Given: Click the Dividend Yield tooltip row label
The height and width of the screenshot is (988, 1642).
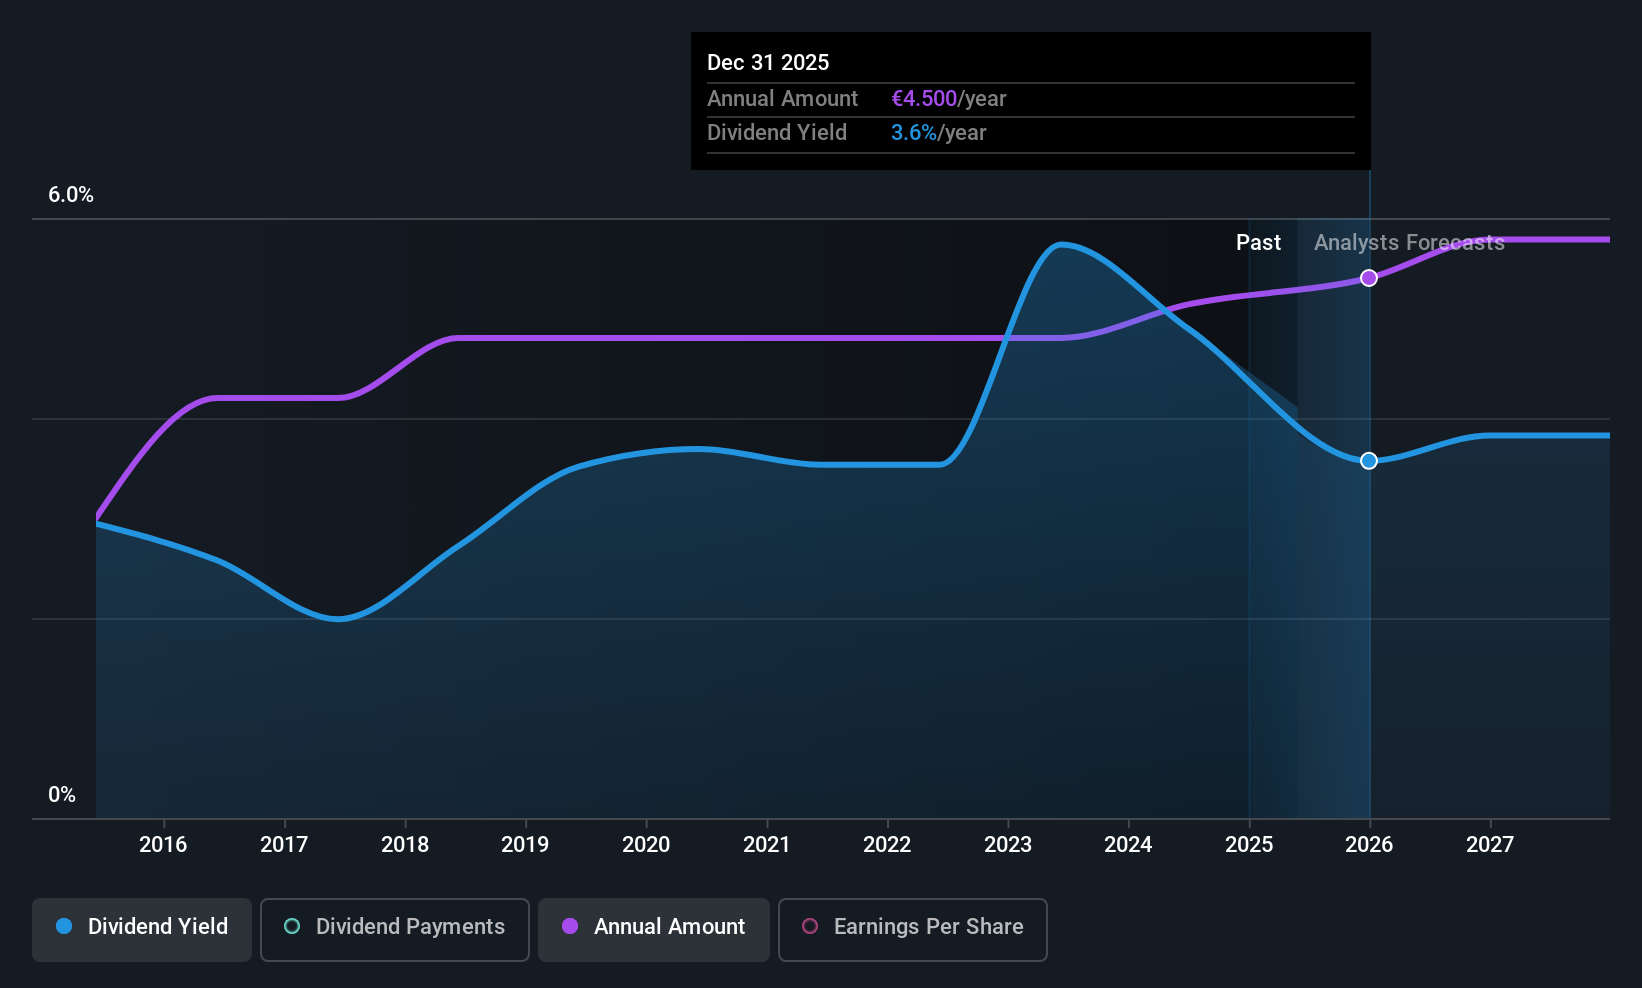Looking at the screenshot, I should click(x=777, y=133).
